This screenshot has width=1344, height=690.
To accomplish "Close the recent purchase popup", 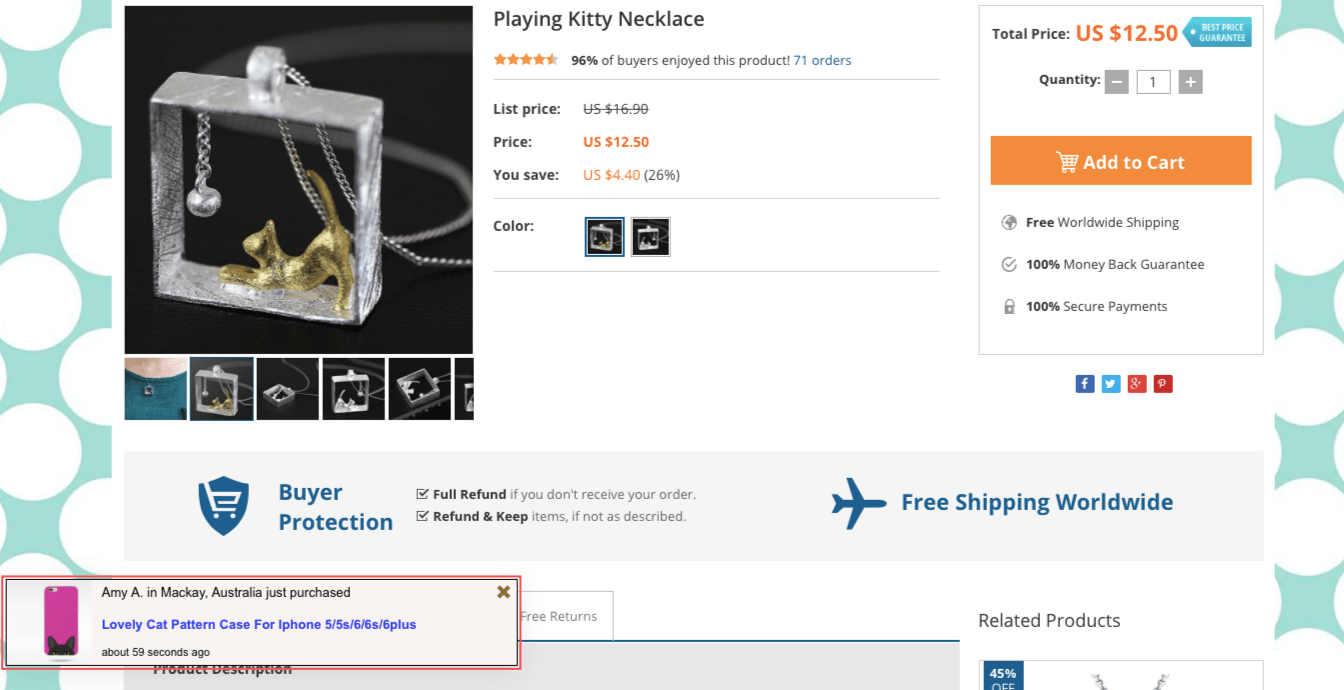I will pyautogui.click(x=504, y=592).
